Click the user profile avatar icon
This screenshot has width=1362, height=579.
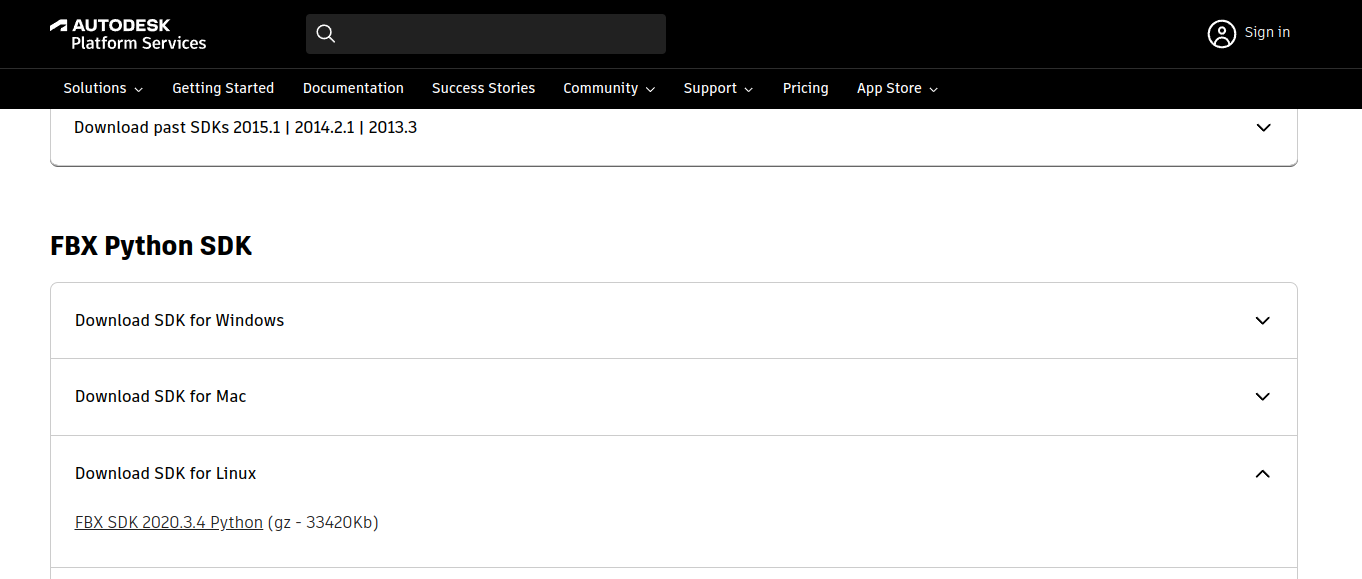point(1221,34)
